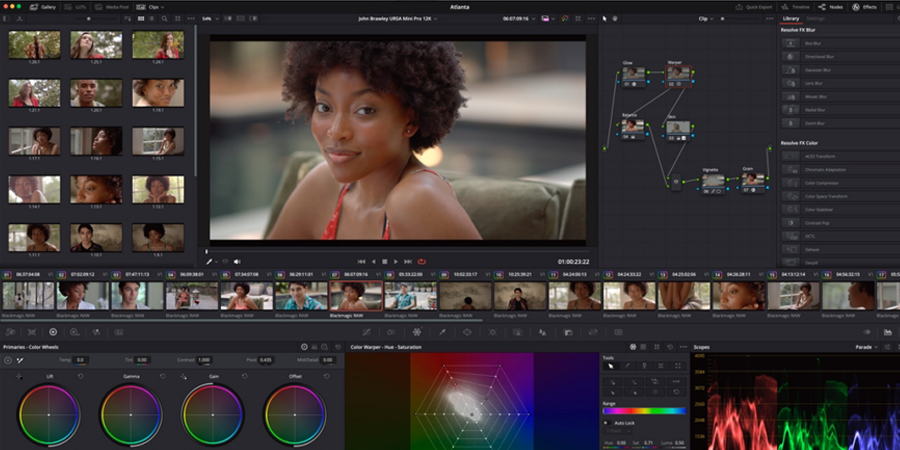Open the Scopes Parade type dropdown
Viewport: 900px width, 450px height.
click(x=867, y=347)
